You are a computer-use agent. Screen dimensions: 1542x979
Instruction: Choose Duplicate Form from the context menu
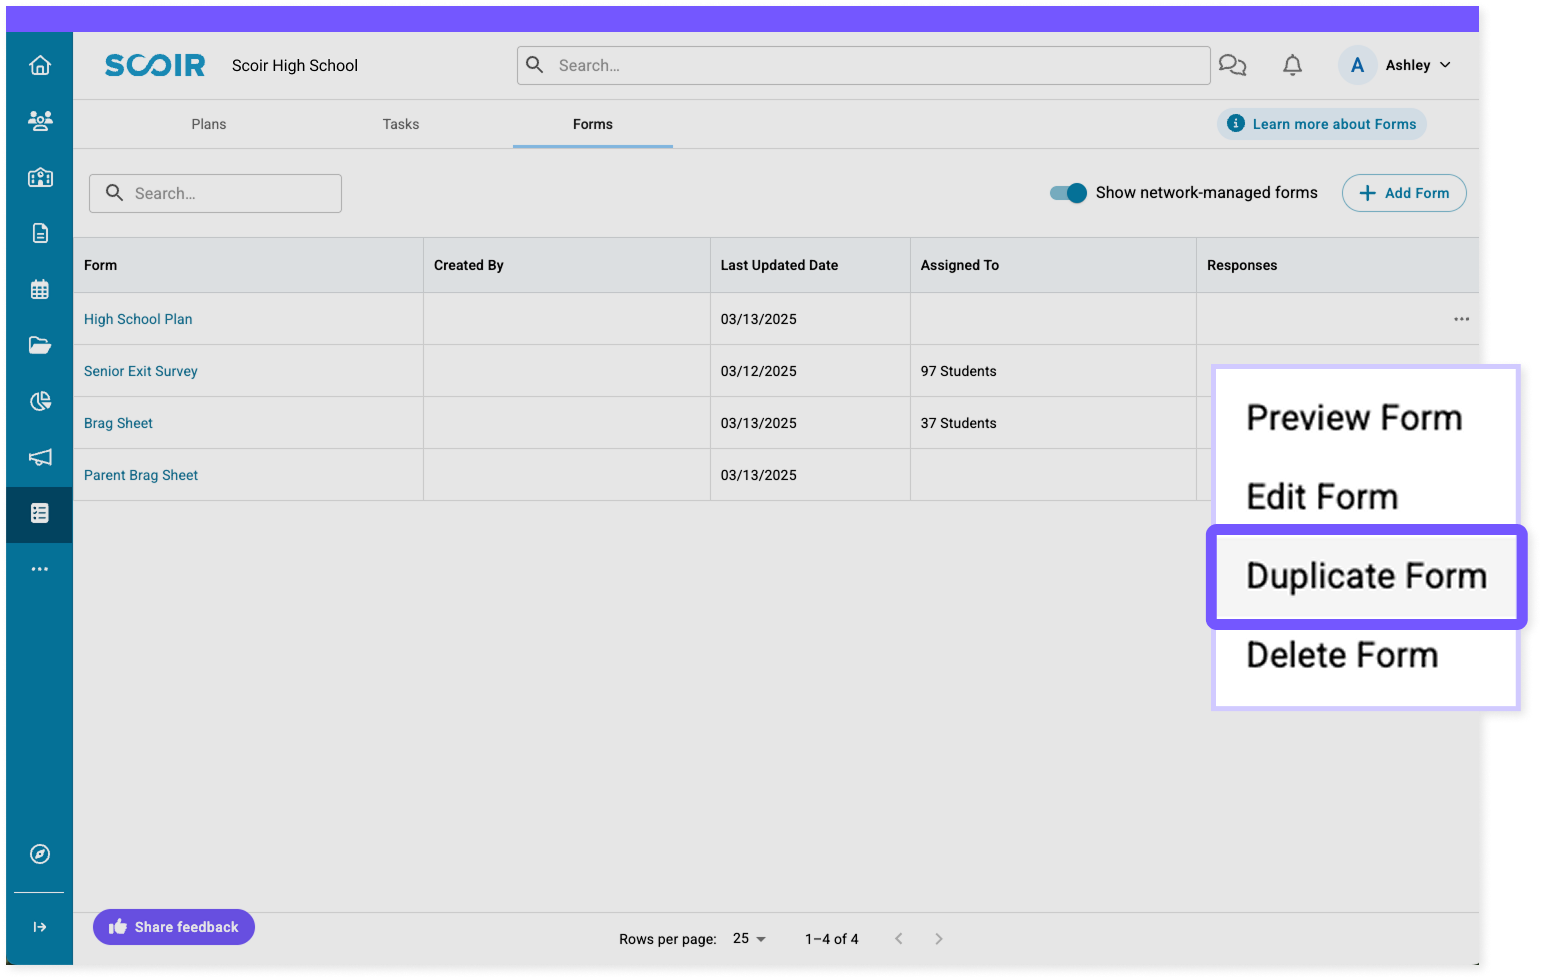pos(1366,576)
